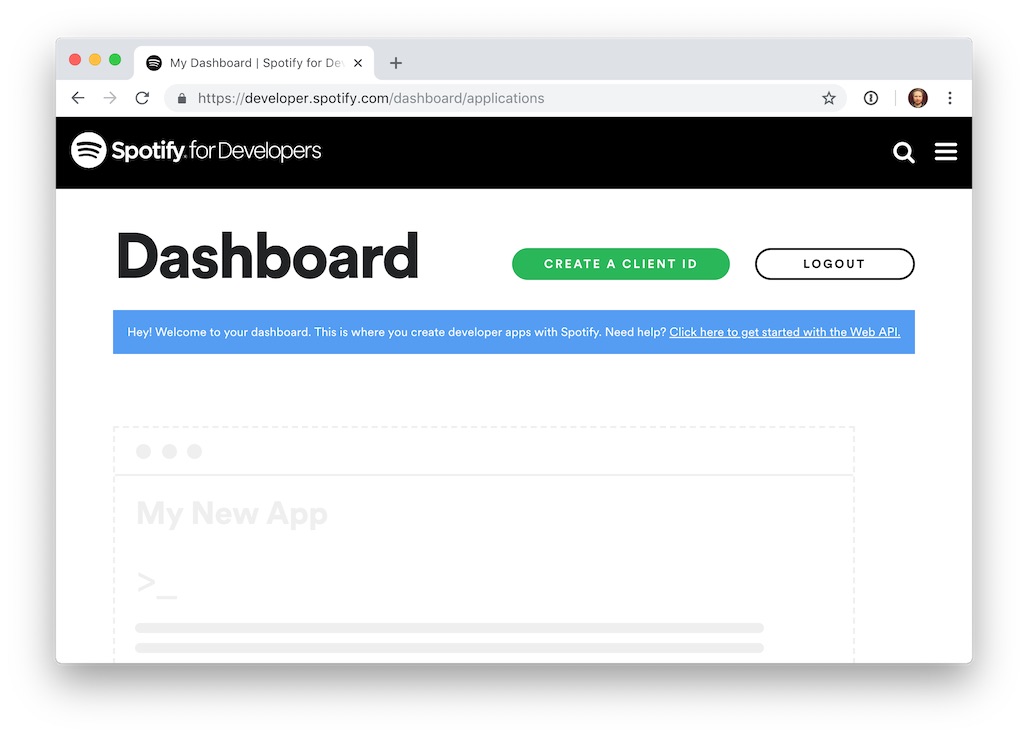This screenshot has height=737, width=1028.
Task: Click the extension icon beside the profile avatar
Action: tap(871, 98)
